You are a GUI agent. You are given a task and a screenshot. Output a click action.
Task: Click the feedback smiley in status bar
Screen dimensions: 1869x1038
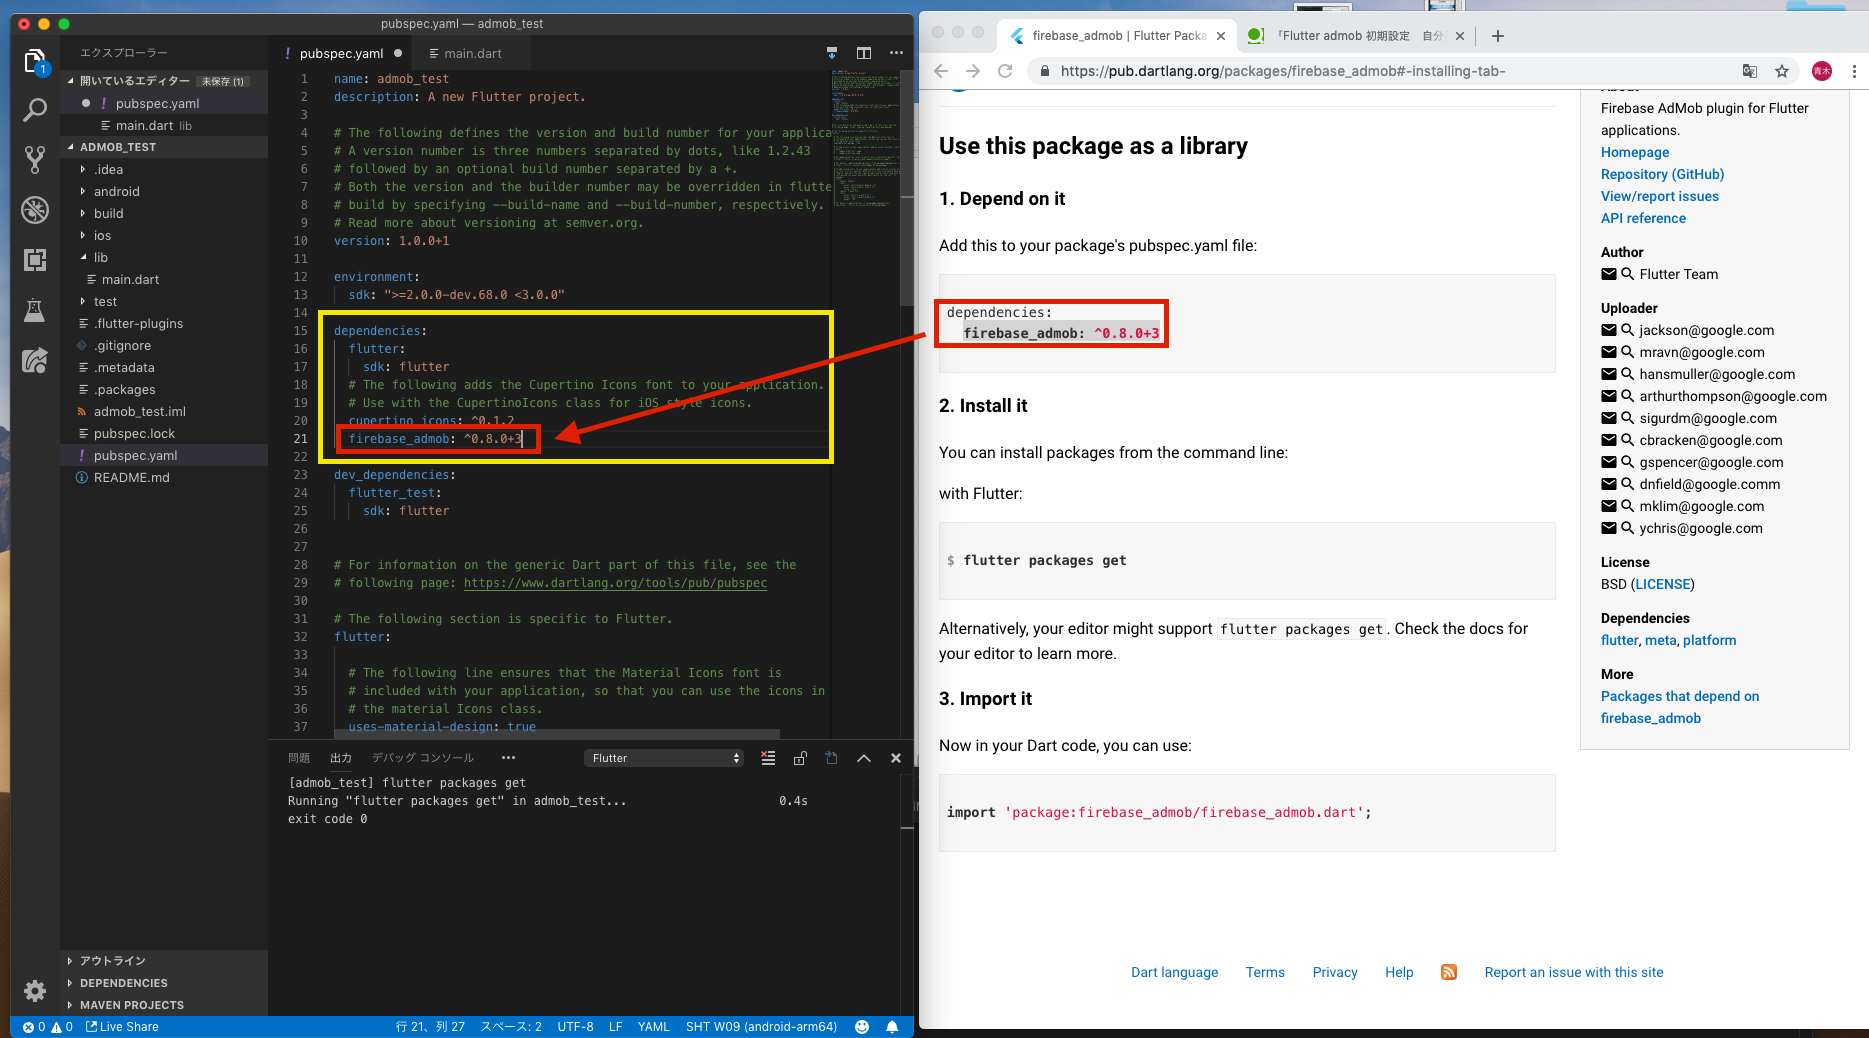pyautogui.click(x=862, y=1027)
